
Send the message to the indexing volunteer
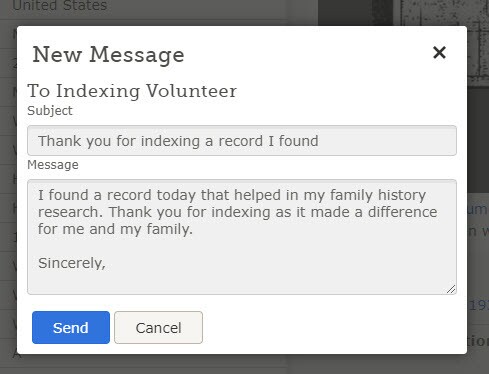coord(71,327)
